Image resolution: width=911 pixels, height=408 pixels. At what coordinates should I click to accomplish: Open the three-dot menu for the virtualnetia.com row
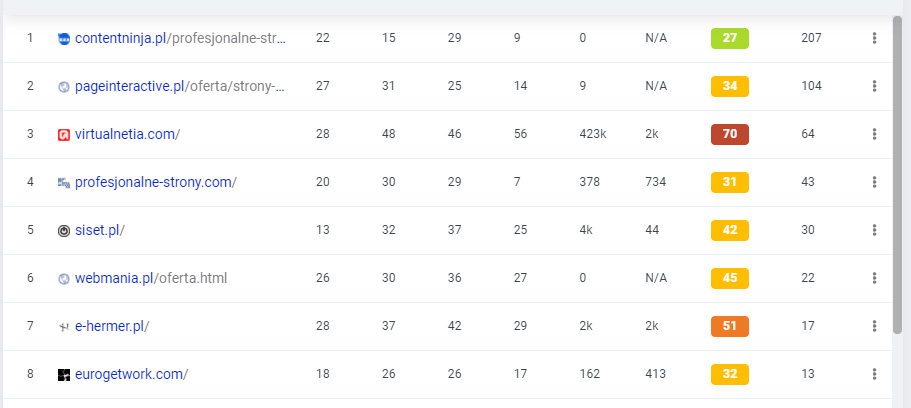[874, 134]
